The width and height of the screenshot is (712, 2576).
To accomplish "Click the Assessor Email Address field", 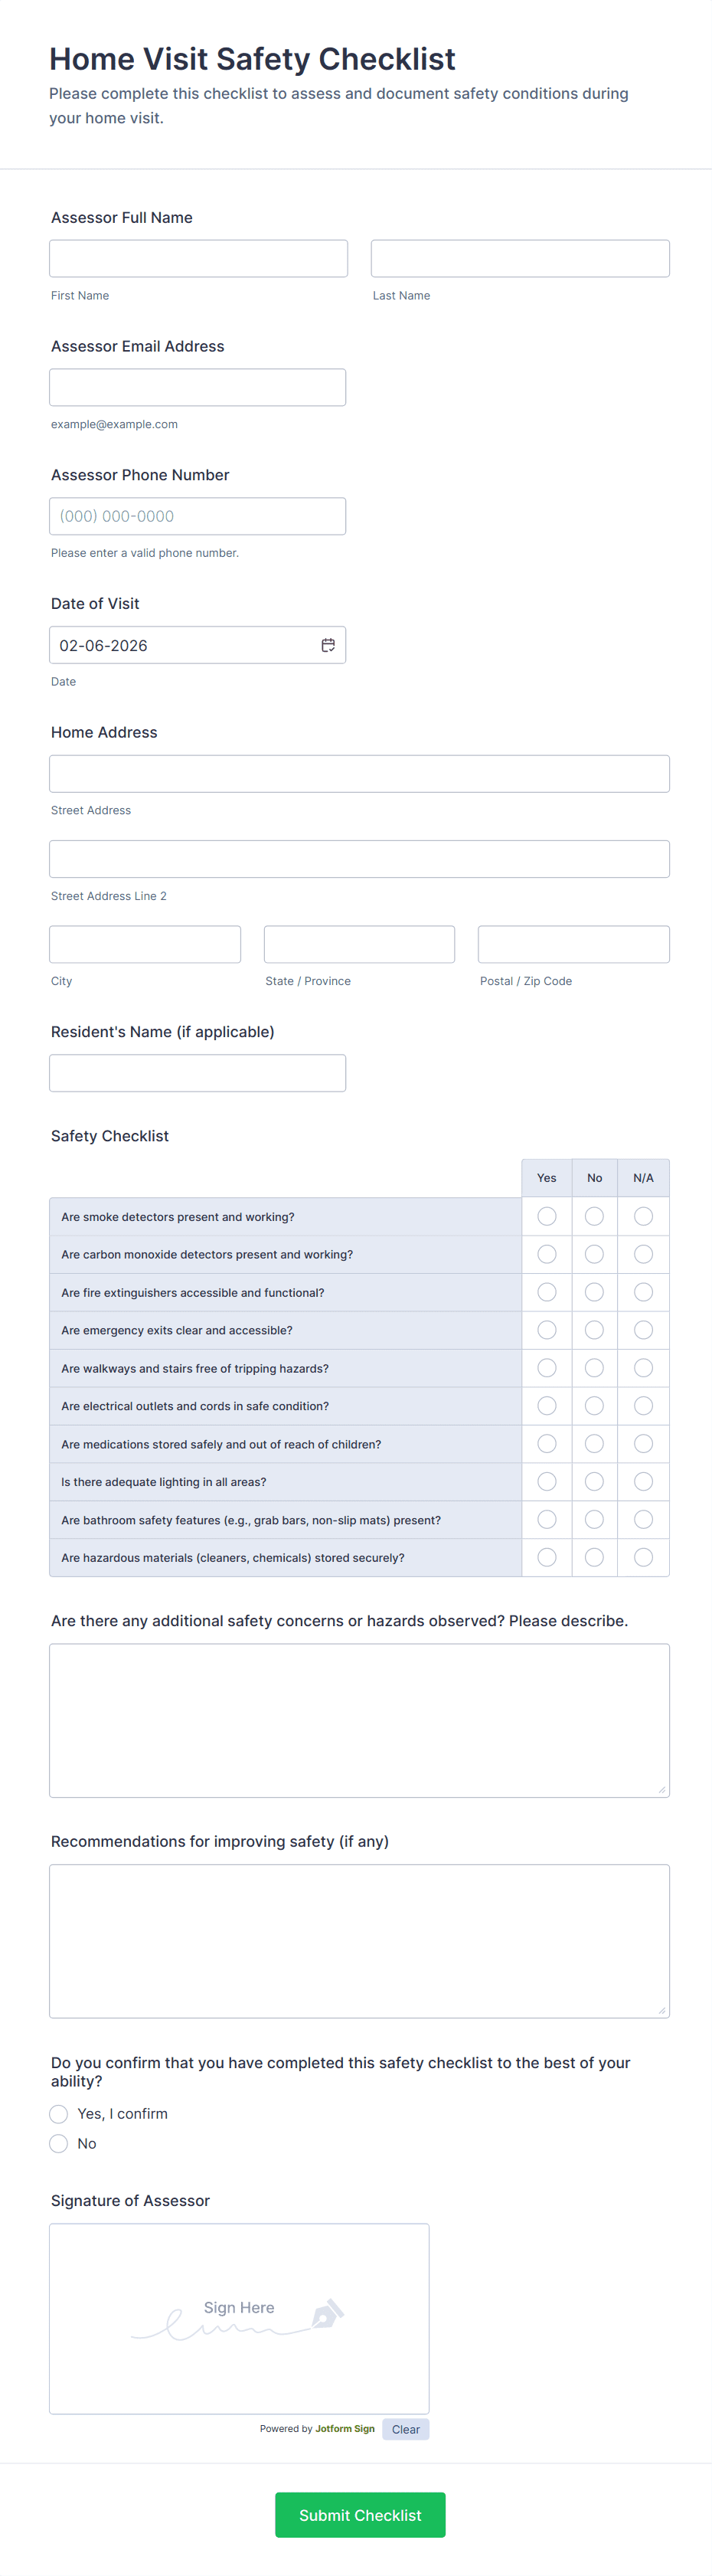I will [x=198, y=387].
